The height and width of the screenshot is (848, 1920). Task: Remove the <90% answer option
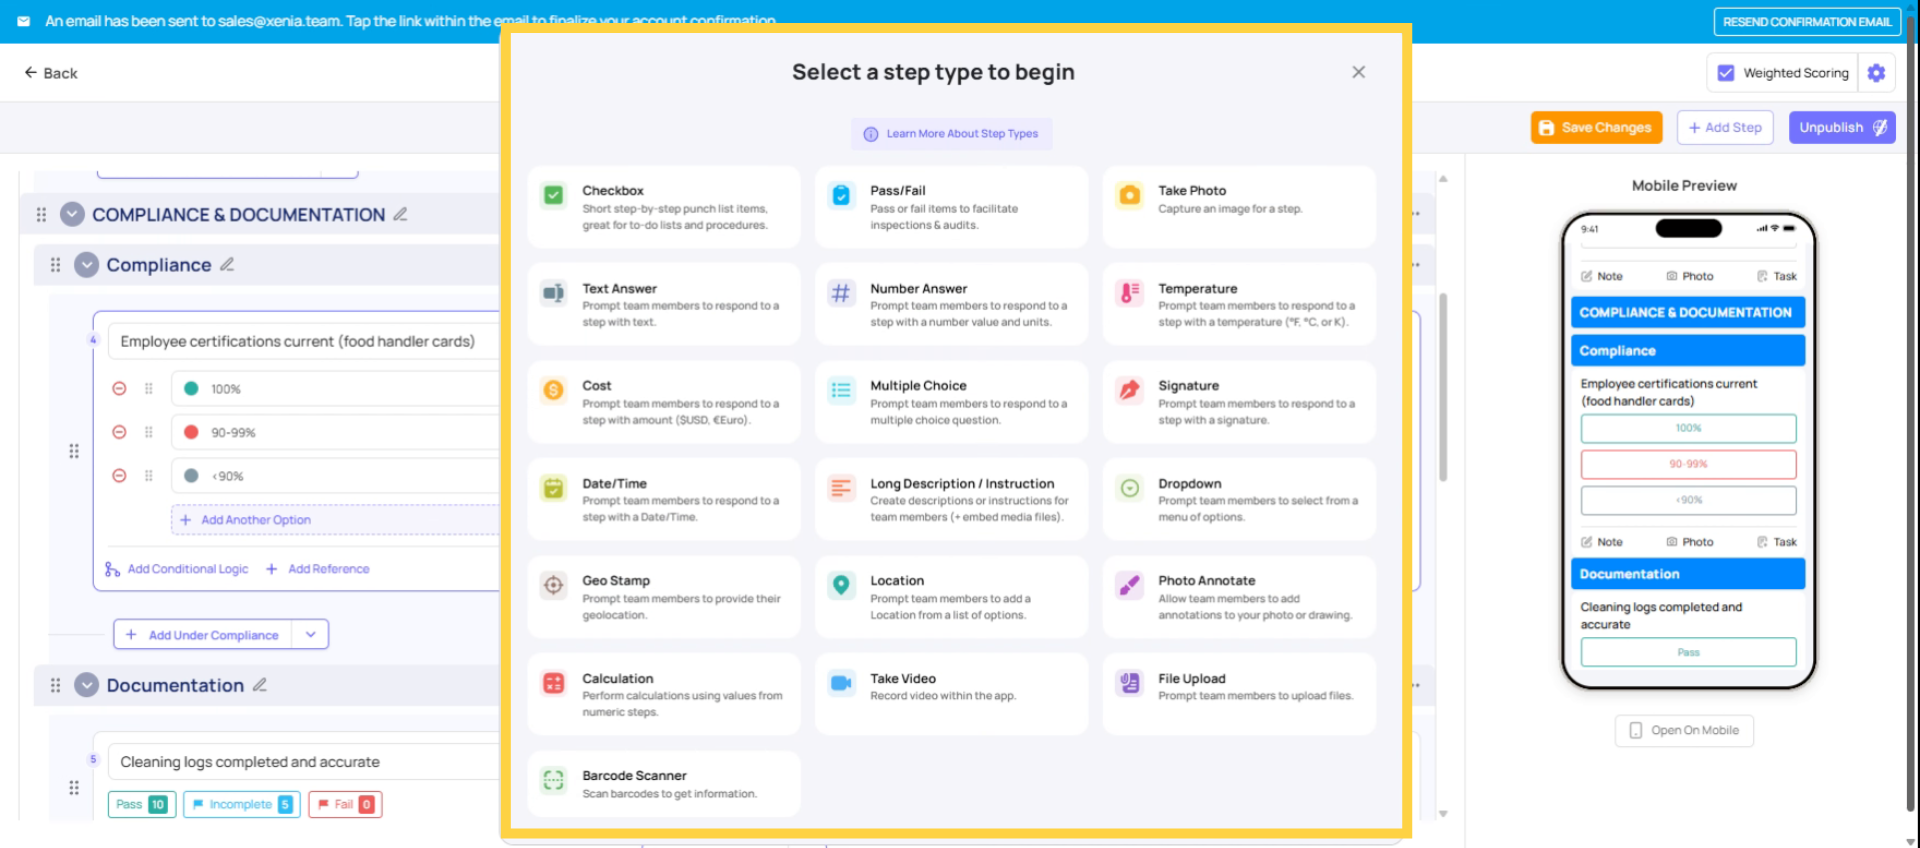119,476
